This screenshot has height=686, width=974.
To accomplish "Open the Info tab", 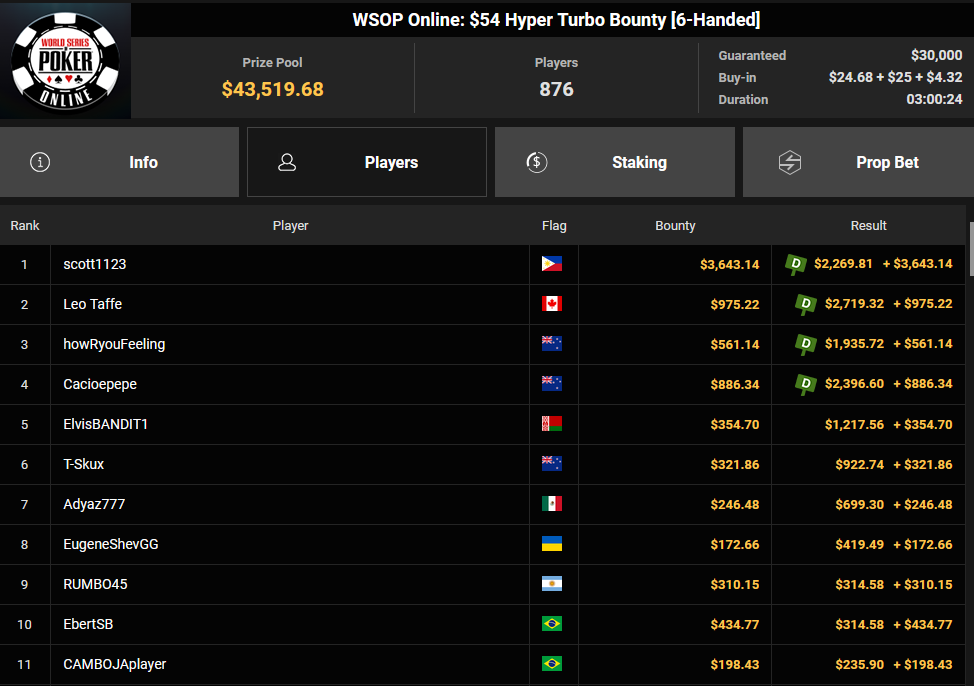I will click(119, 162).
